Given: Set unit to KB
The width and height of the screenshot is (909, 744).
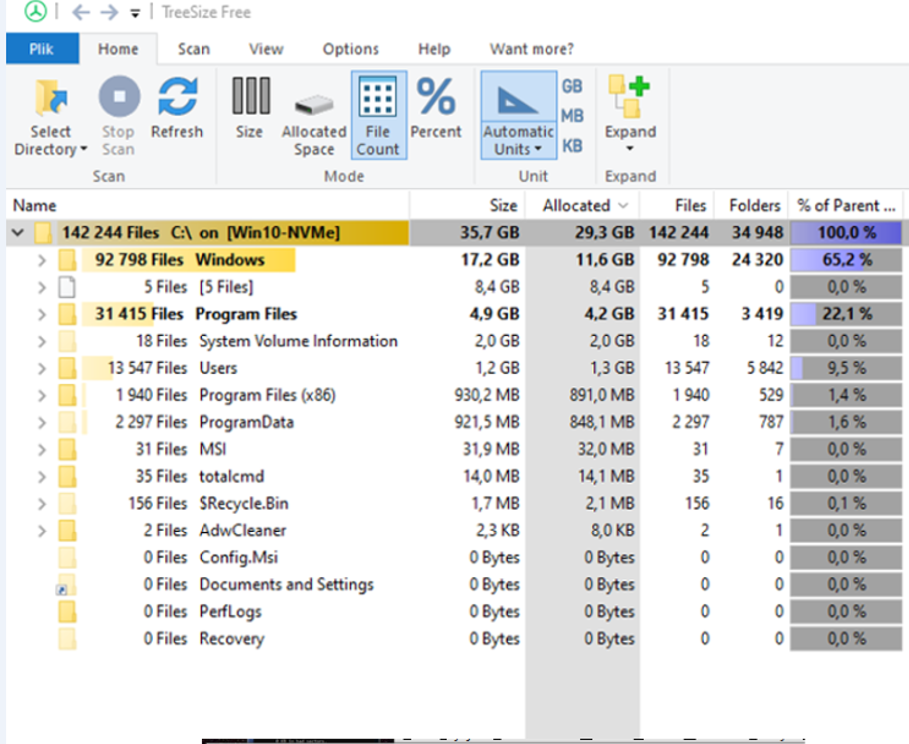Looking at the screenshot, I should coord(572,145).
